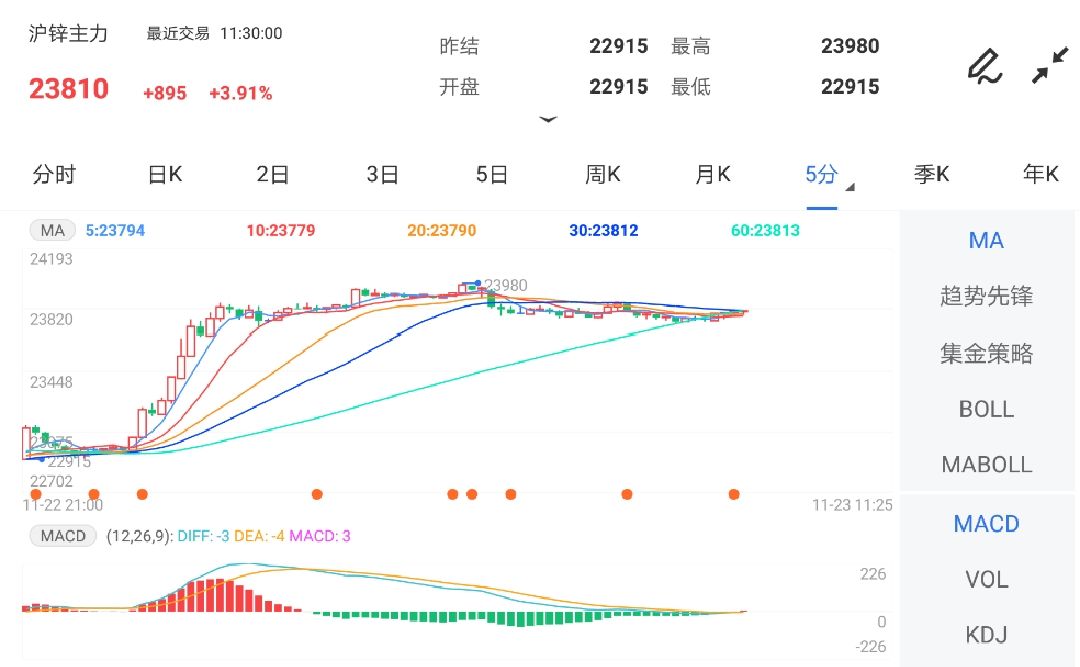Select the 5日 chart tab

point(492,174)
